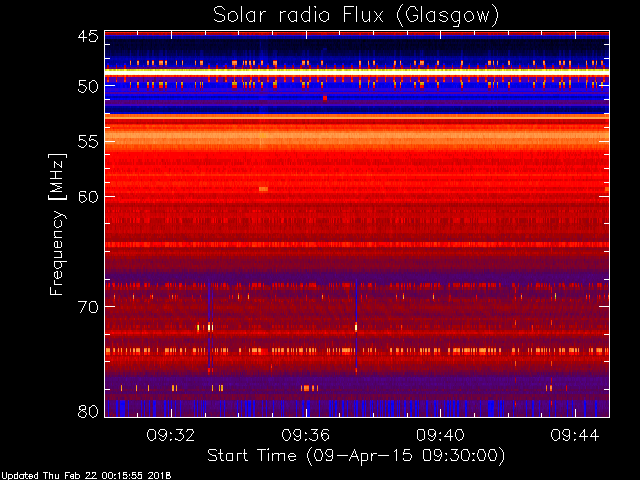The width and height of the screenshot is (640, 480).
Task: Click the vertical blue streak near 09:37
Action: (x=356, y=324)
